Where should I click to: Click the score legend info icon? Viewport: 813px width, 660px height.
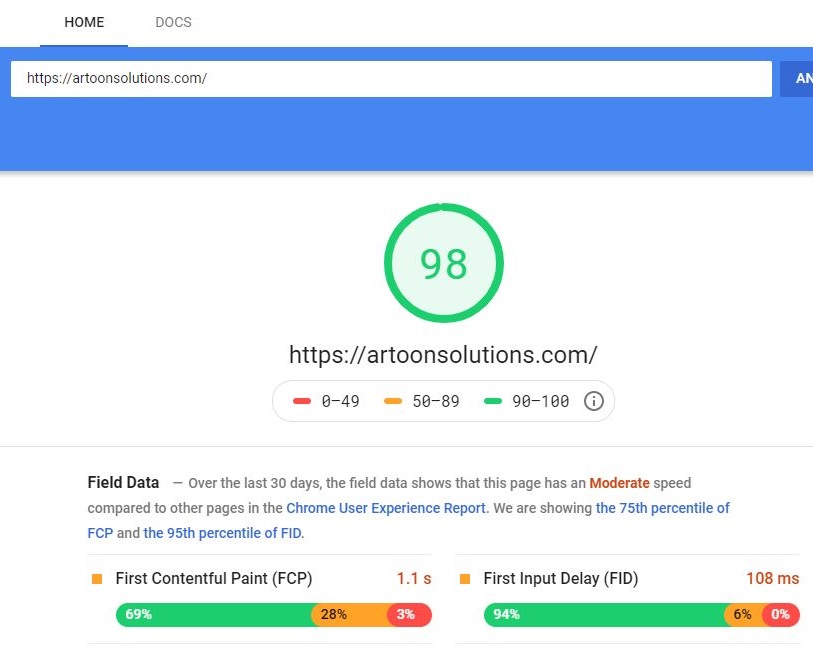(x=594, y=401)
